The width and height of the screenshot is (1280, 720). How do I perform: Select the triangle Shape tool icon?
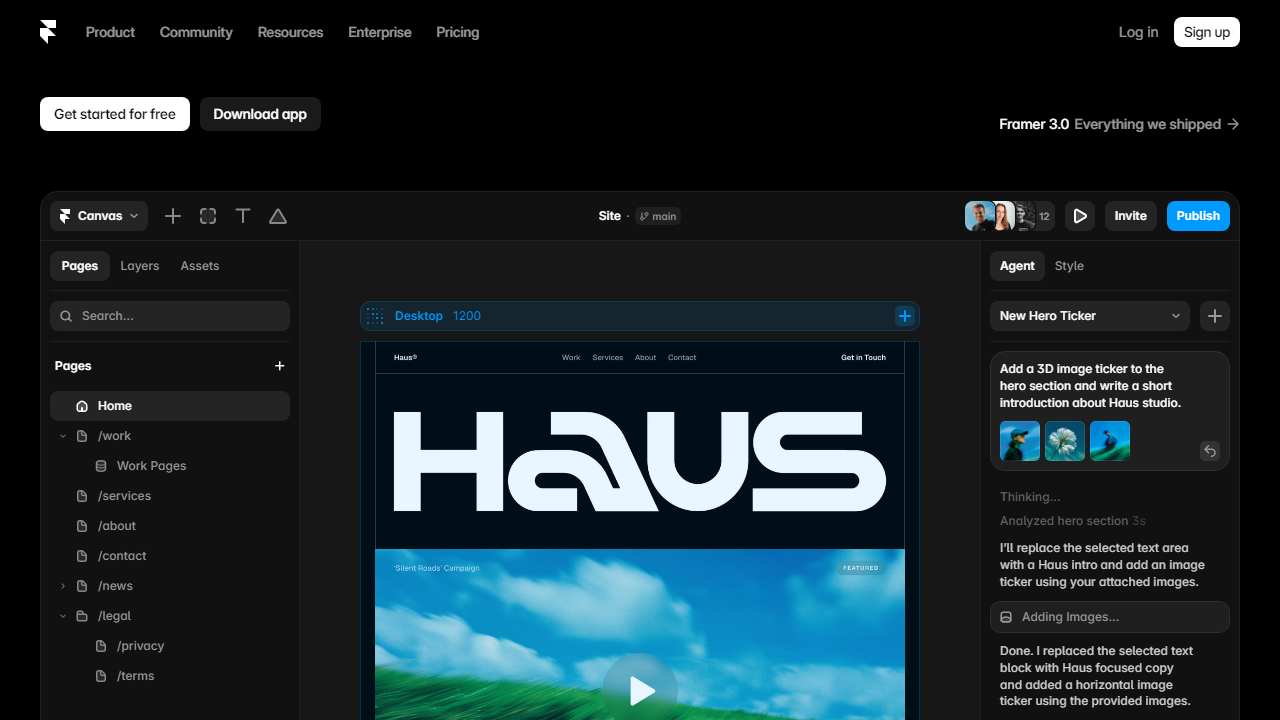point(278,216)
